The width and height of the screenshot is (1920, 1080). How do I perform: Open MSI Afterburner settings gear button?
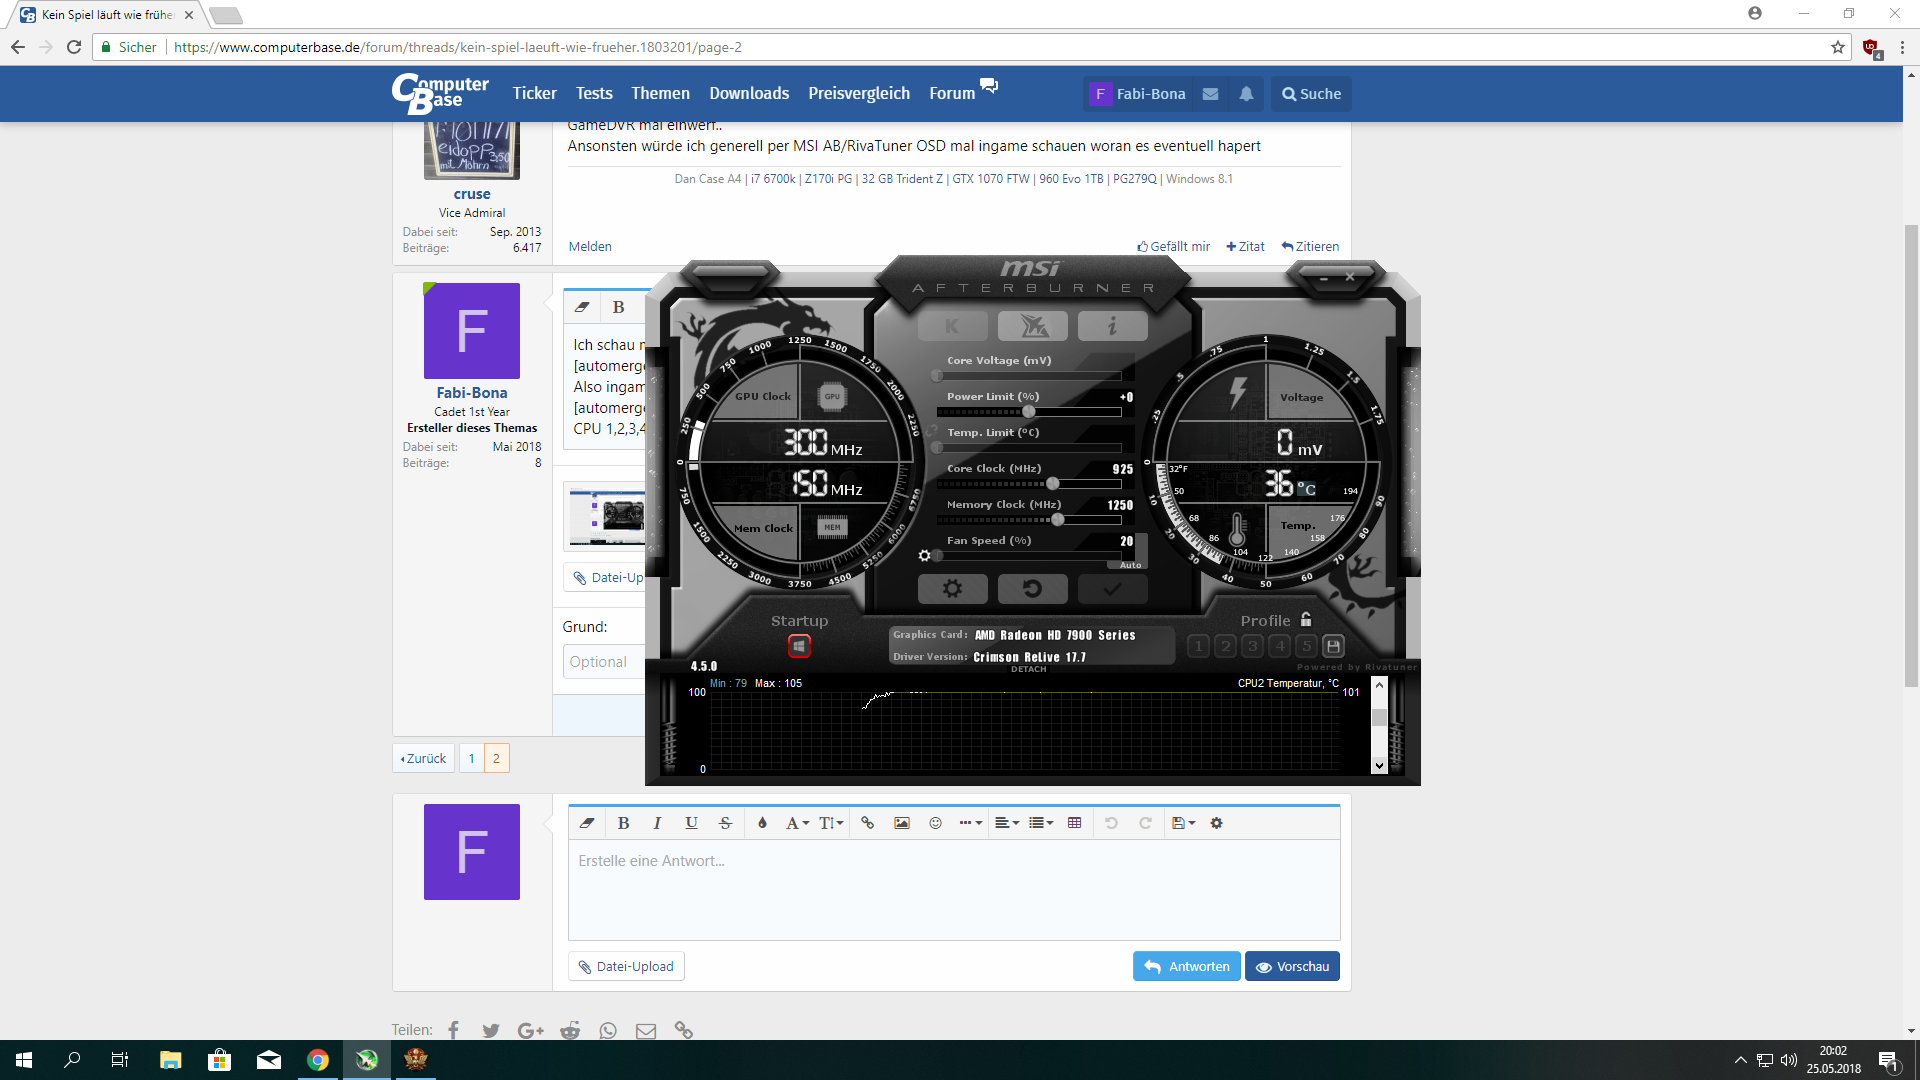point(952,589)
